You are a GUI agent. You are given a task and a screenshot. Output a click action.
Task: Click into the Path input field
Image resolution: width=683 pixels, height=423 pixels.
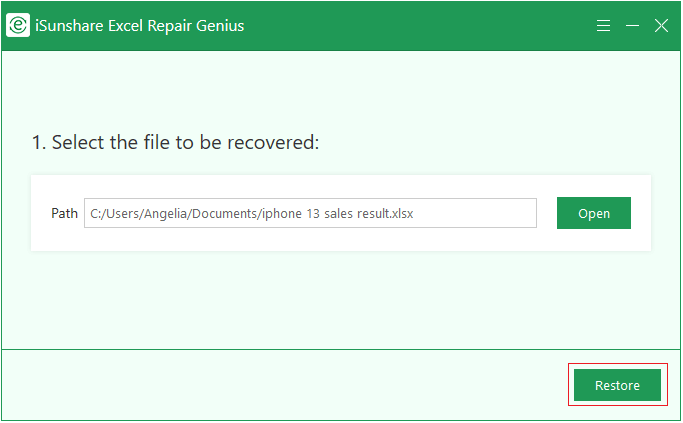[x=310, y=213]
